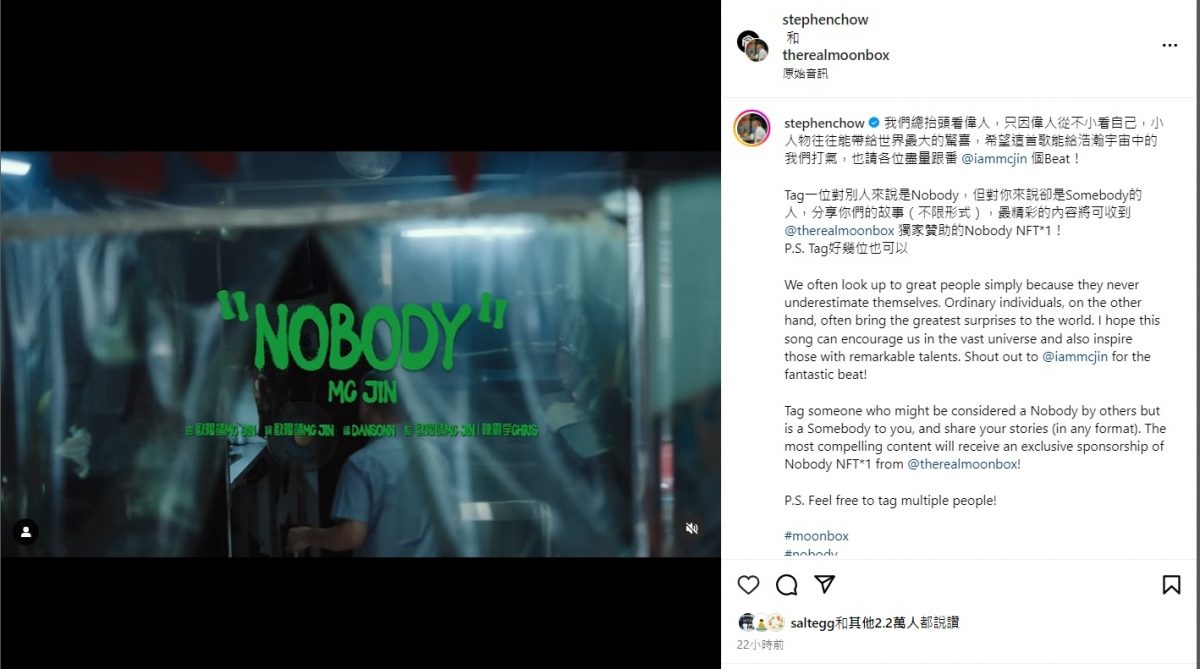Open stephenchow profile from the header
Screen dimensions: 1200x669
point(825,19)
